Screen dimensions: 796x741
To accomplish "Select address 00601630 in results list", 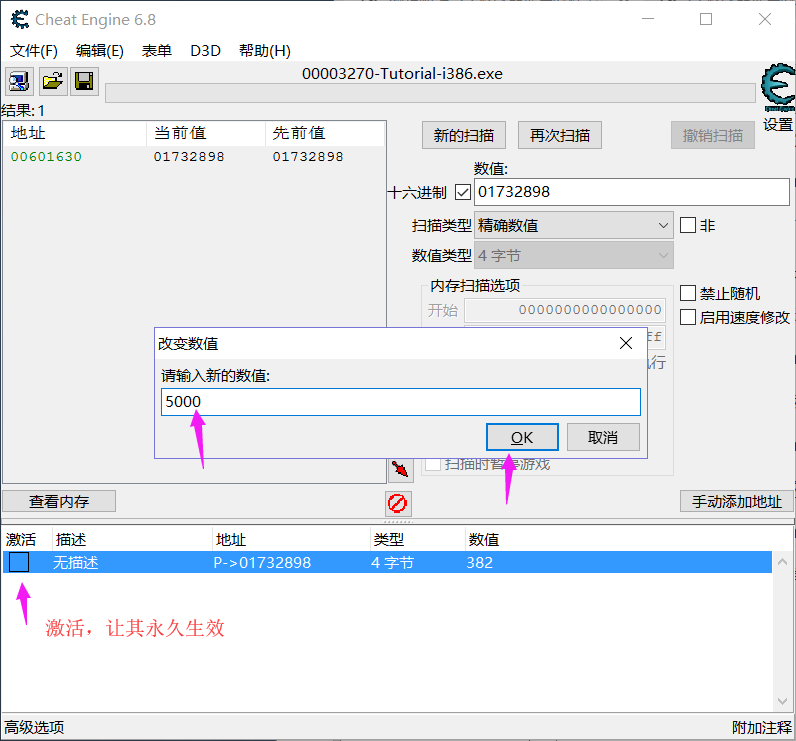I will (x=46, y=157).
